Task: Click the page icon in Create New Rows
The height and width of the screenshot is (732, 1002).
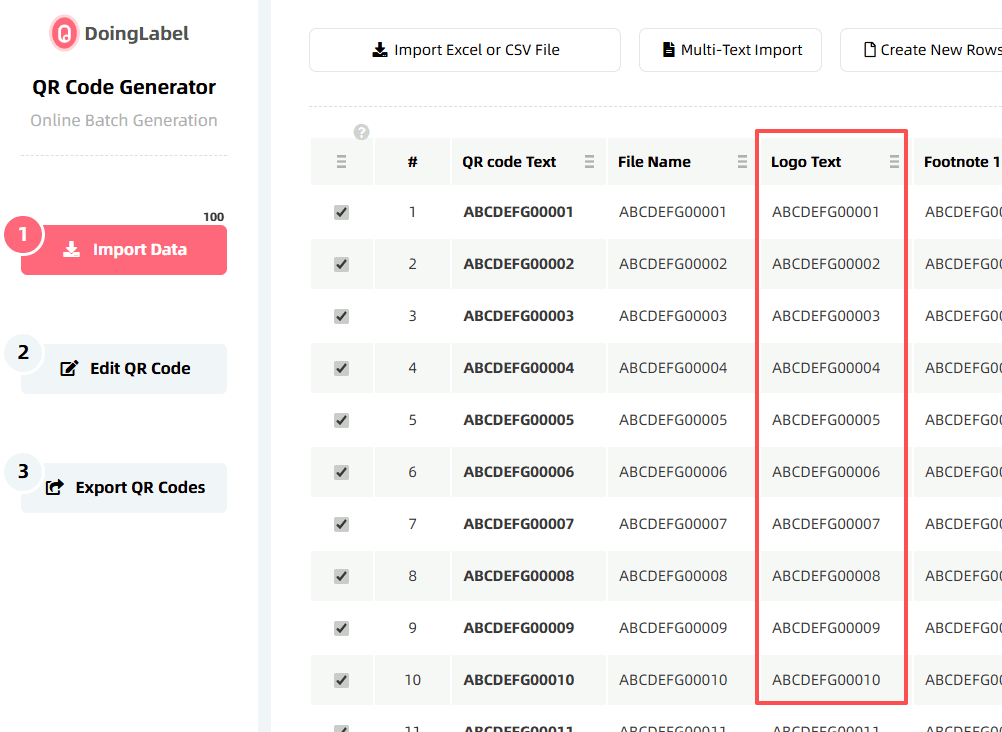Action: 870,50
